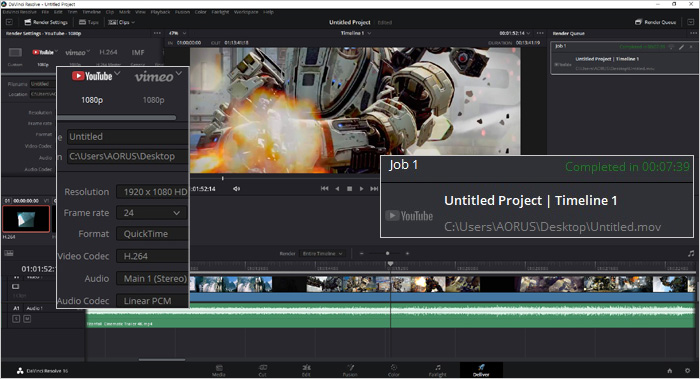
Task: Click timeline zoom in plus button
Action: pos(407,254)
